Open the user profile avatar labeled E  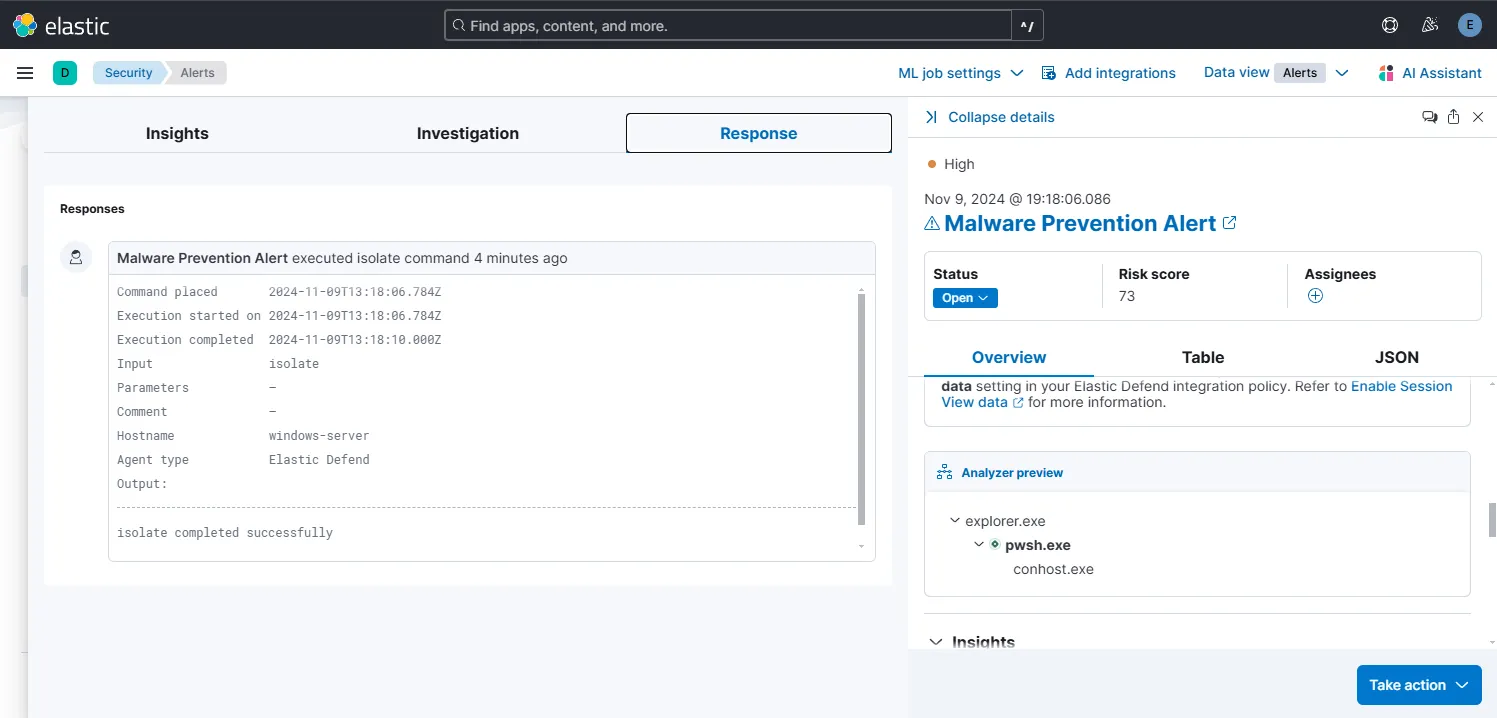1469,24
